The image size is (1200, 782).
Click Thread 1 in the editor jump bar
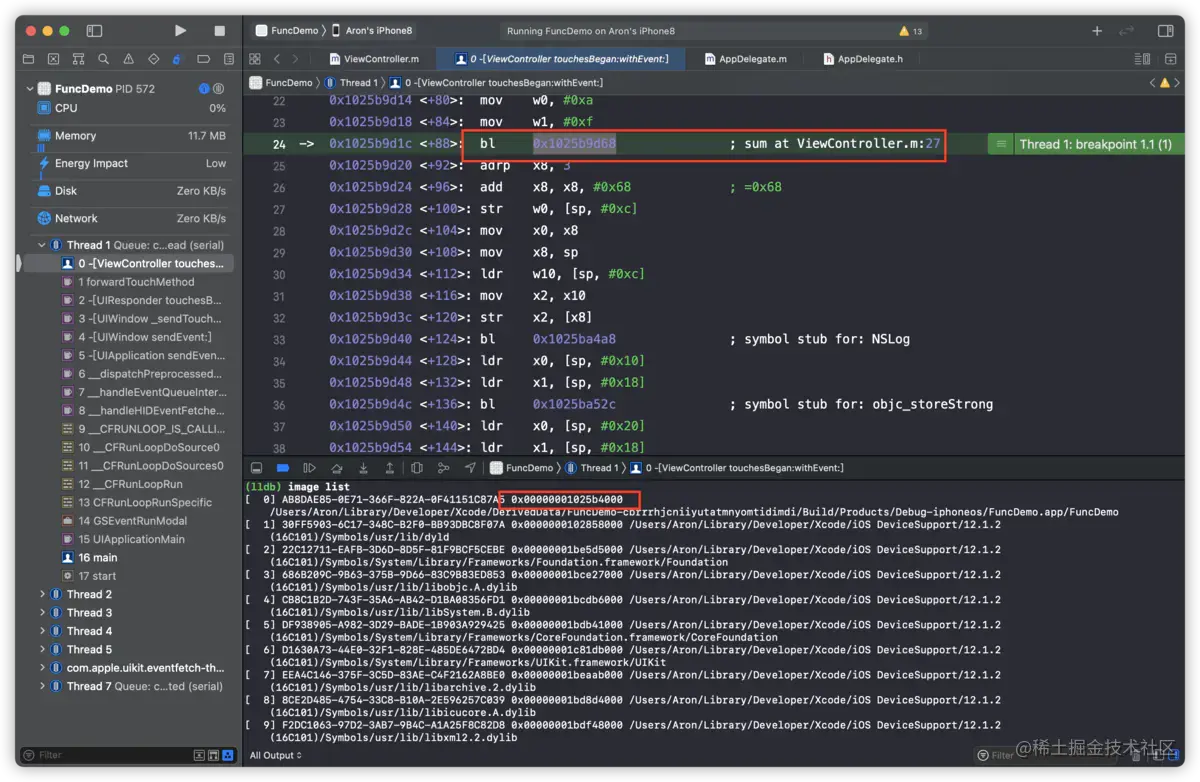pyautogui.click(x=351, y=83)
